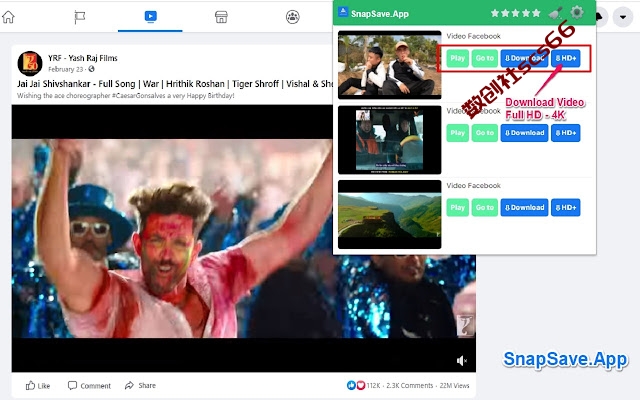Open YRF - Yash Raj Films page name
The image size is (640, 400).
coord(82,58)
